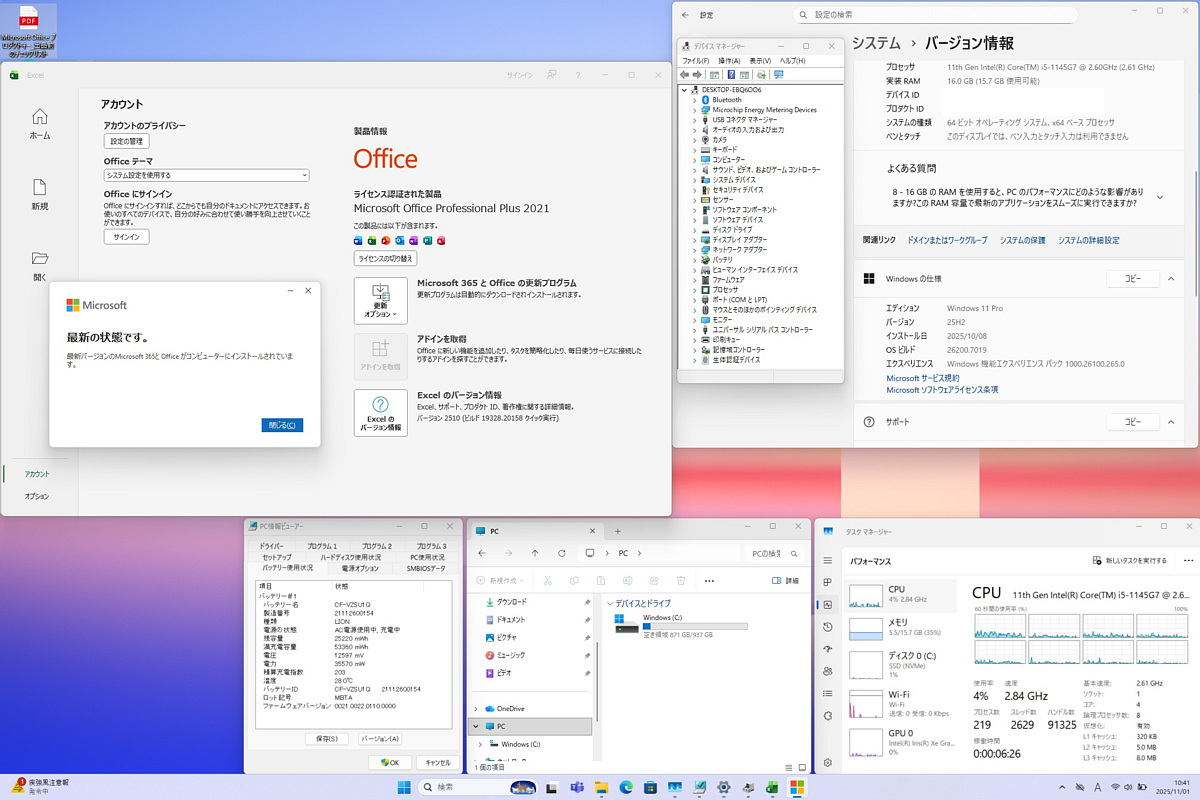Click the scan for hardware changes toolbar icon

778,75
